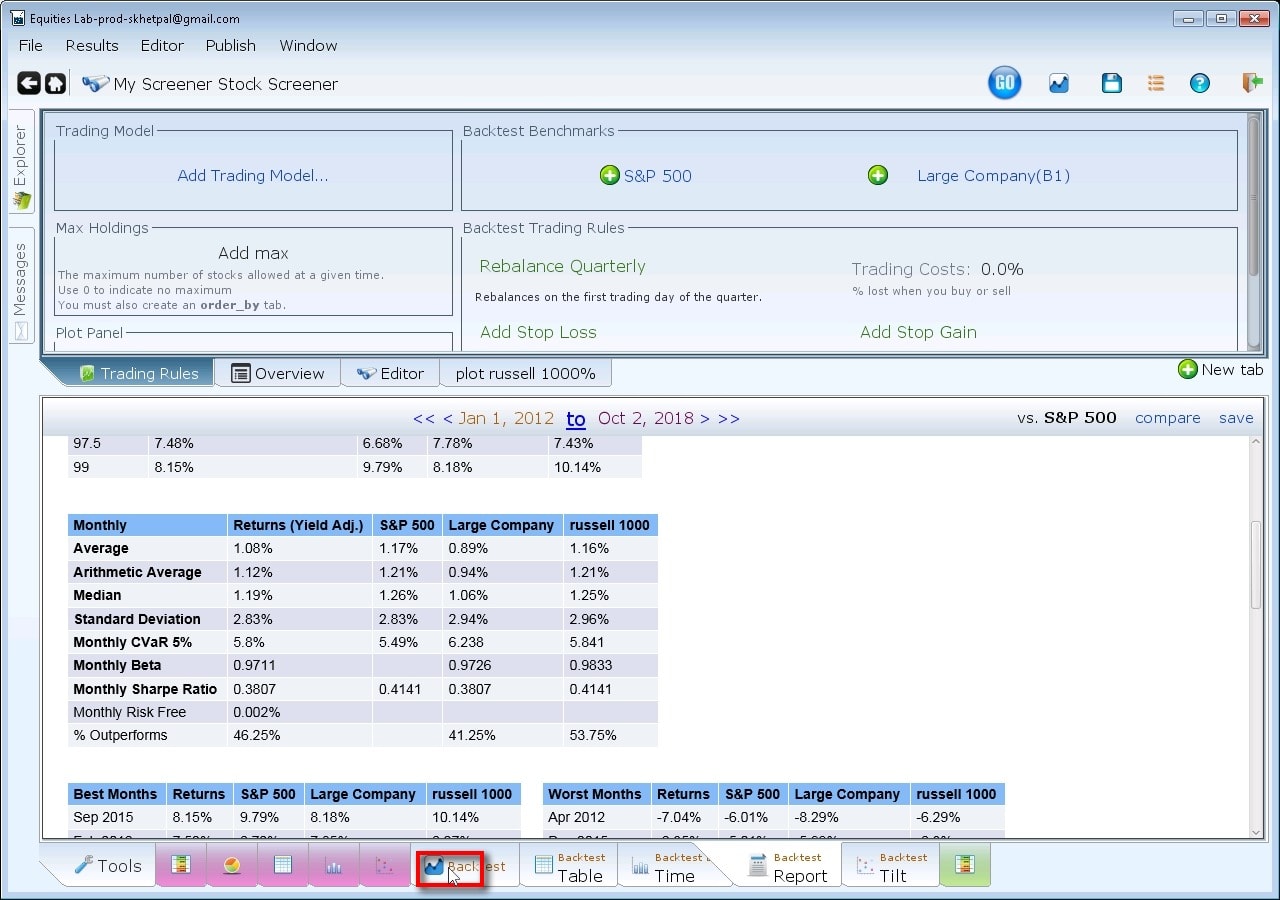Click the save link near compare
1280x900 pixels.
1236,418
